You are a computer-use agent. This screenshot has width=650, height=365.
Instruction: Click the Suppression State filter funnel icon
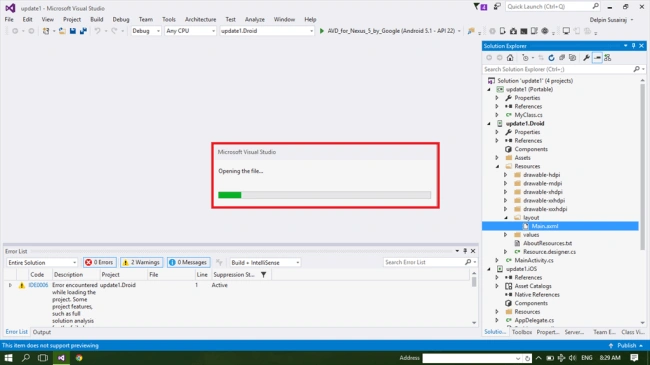pyautogui.click(x=264, y=275)
